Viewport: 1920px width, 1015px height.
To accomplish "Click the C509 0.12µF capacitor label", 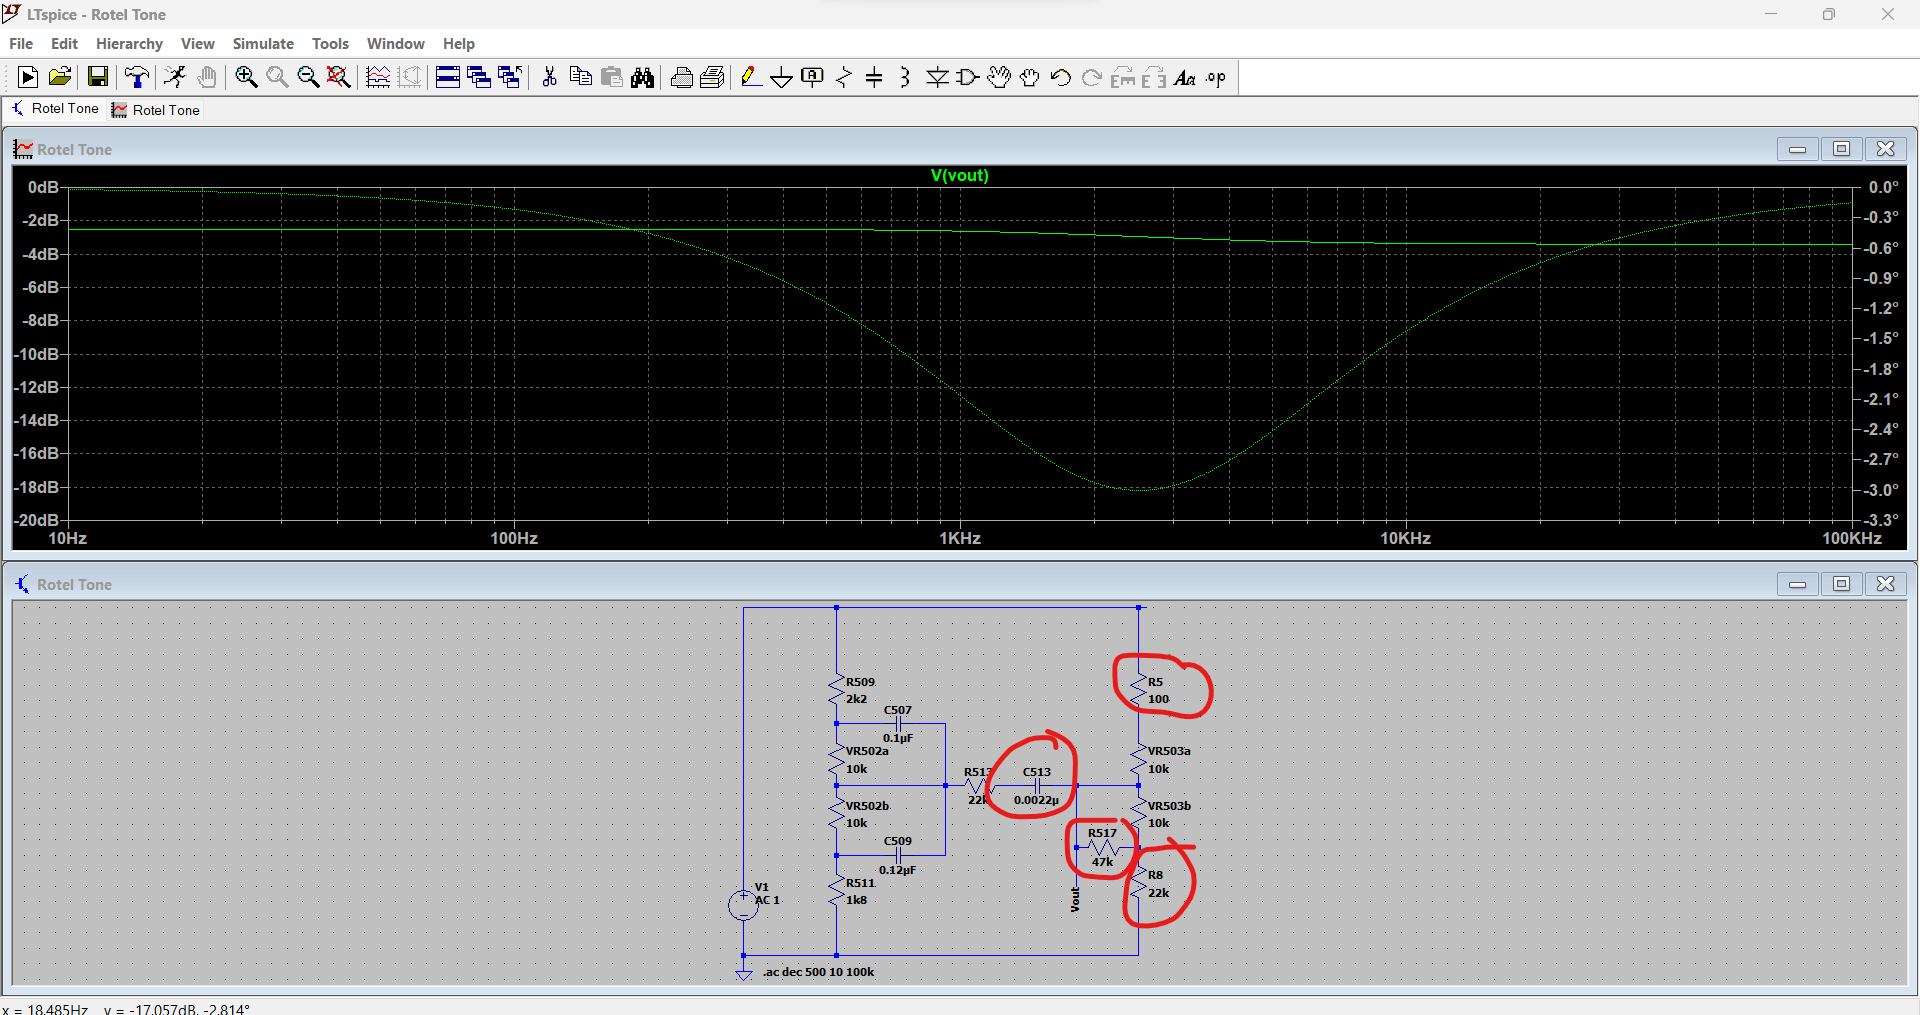I will [x=897, y=856].
